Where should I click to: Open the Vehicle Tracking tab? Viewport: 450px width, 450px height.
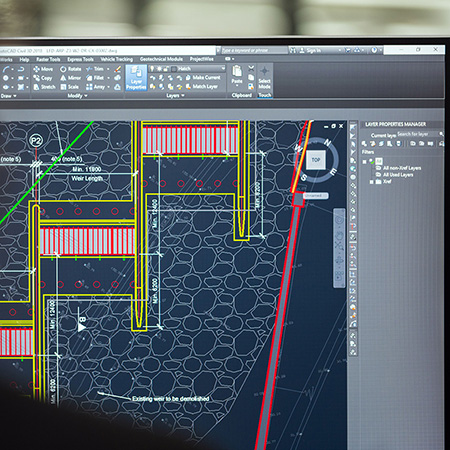coord(117,59)
